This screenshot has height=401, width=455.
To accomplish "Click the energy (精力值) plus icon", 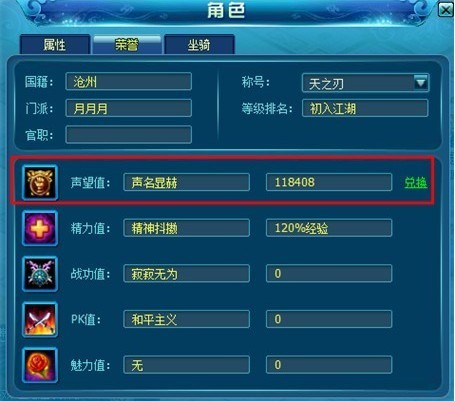I will [x=40, y=228].
